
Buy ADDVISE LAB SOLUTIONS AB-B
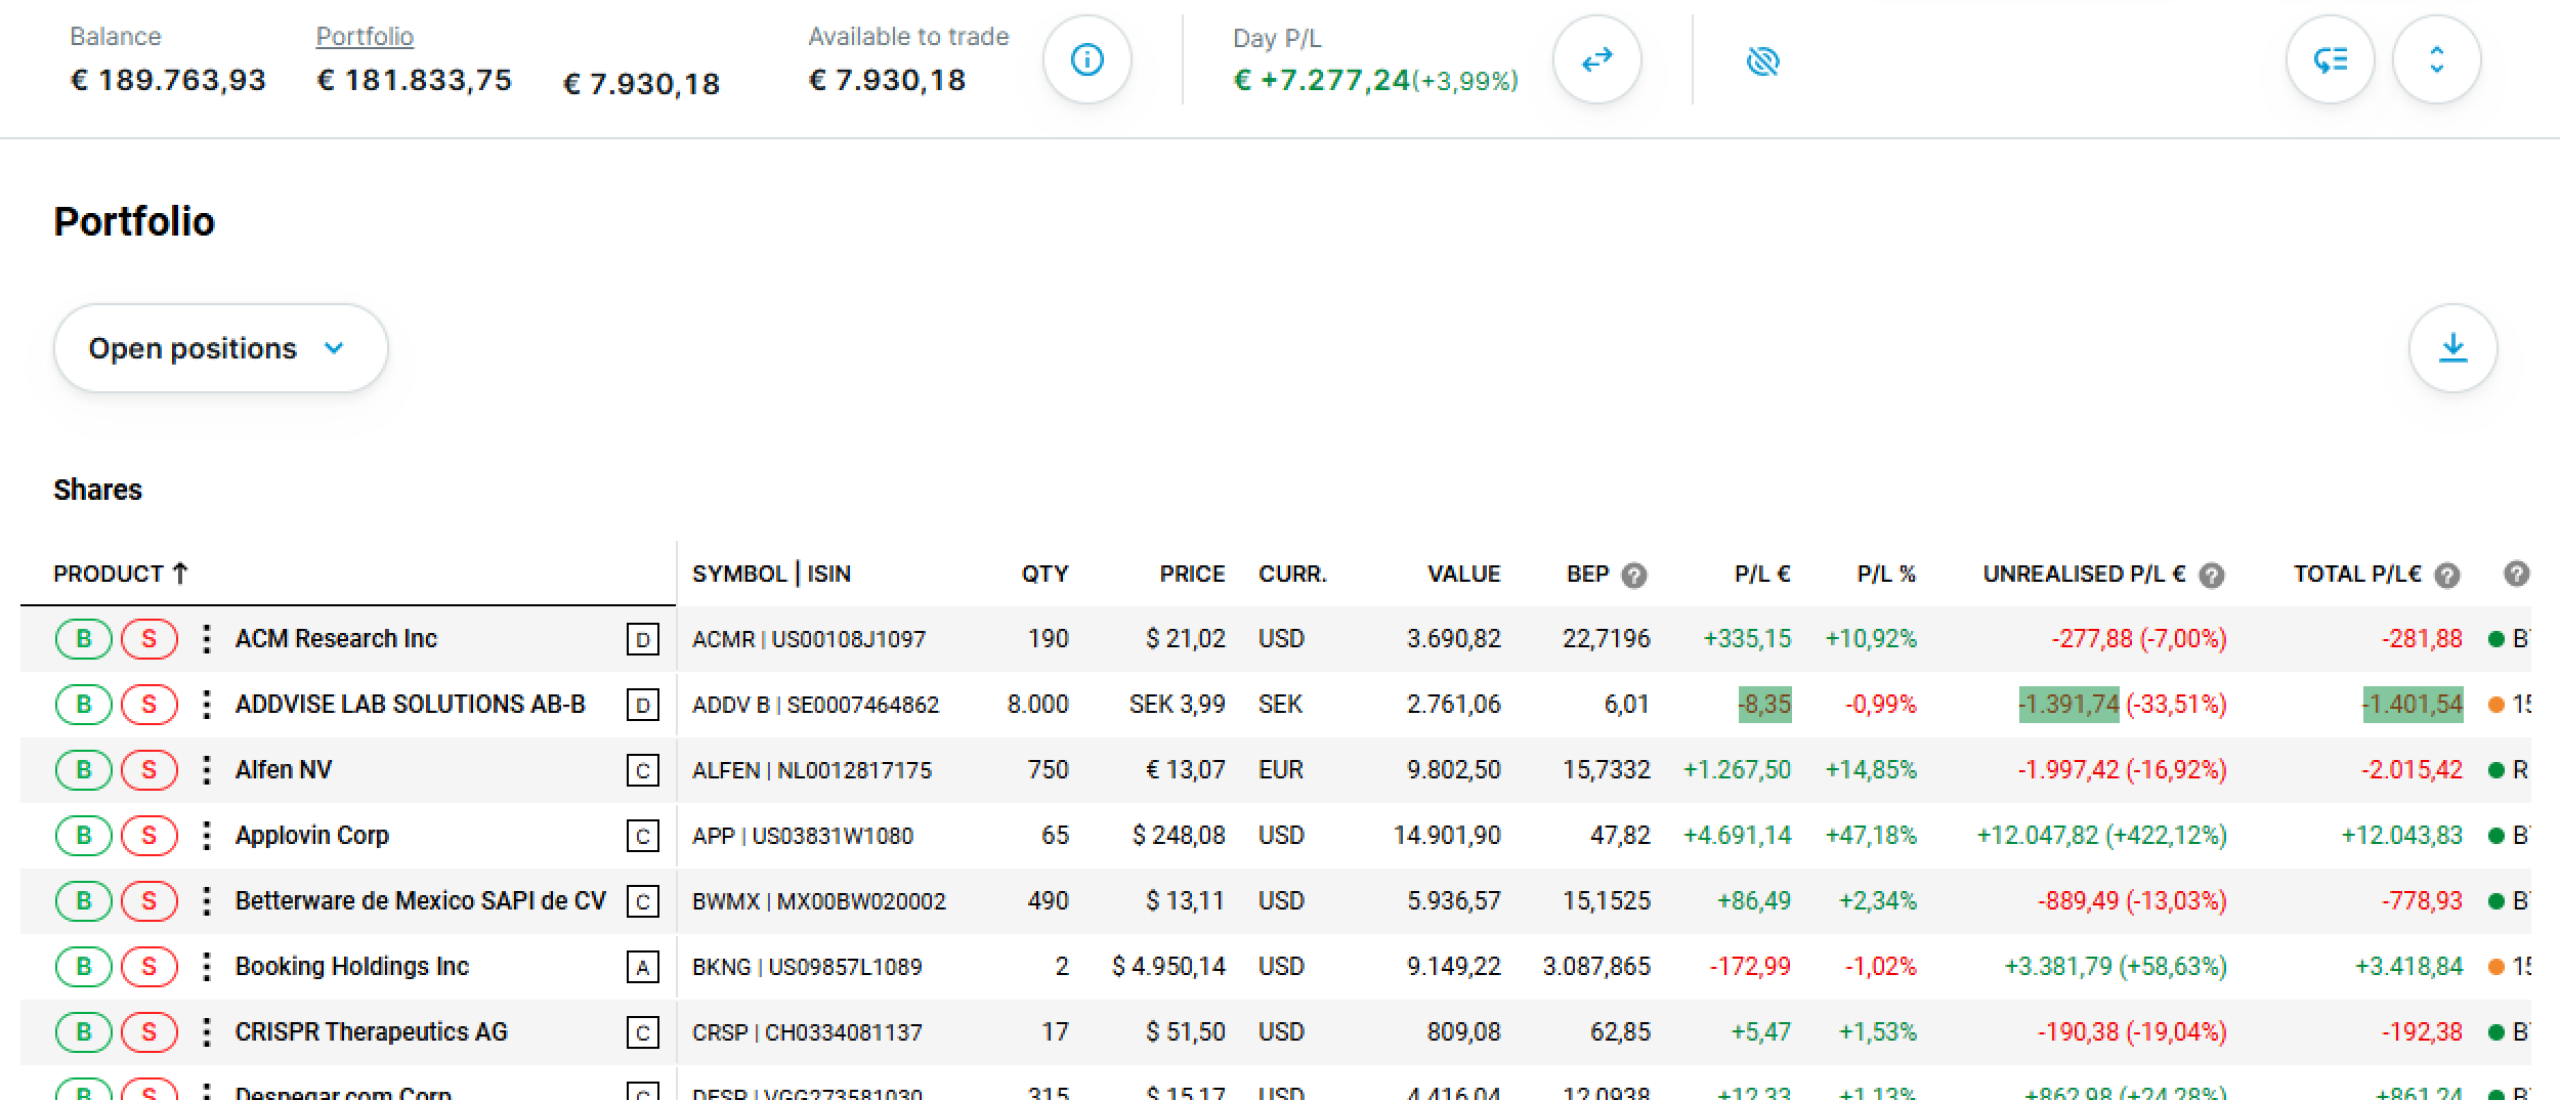[83, 704]
